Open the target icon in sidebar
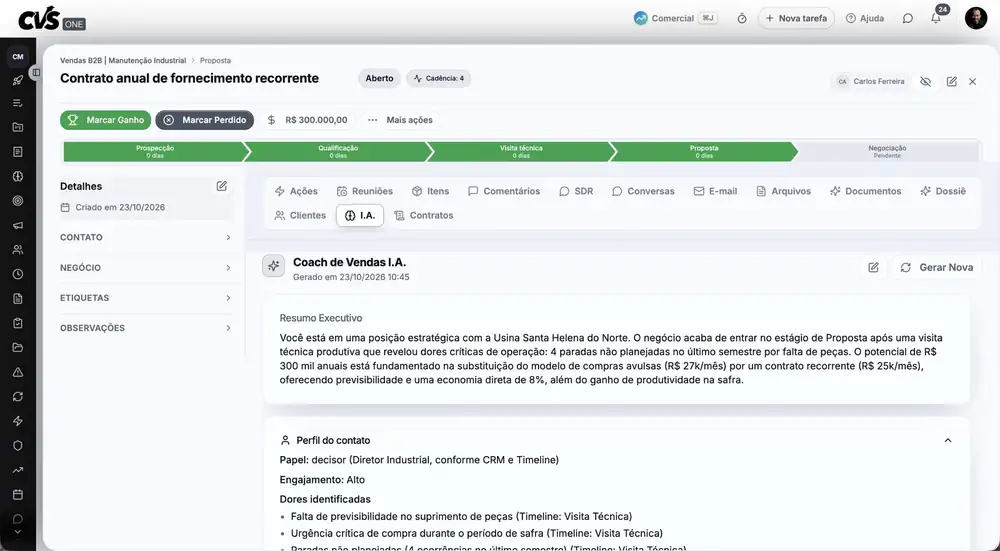This screenshot has width=1000, height=551. pos(18,201)
